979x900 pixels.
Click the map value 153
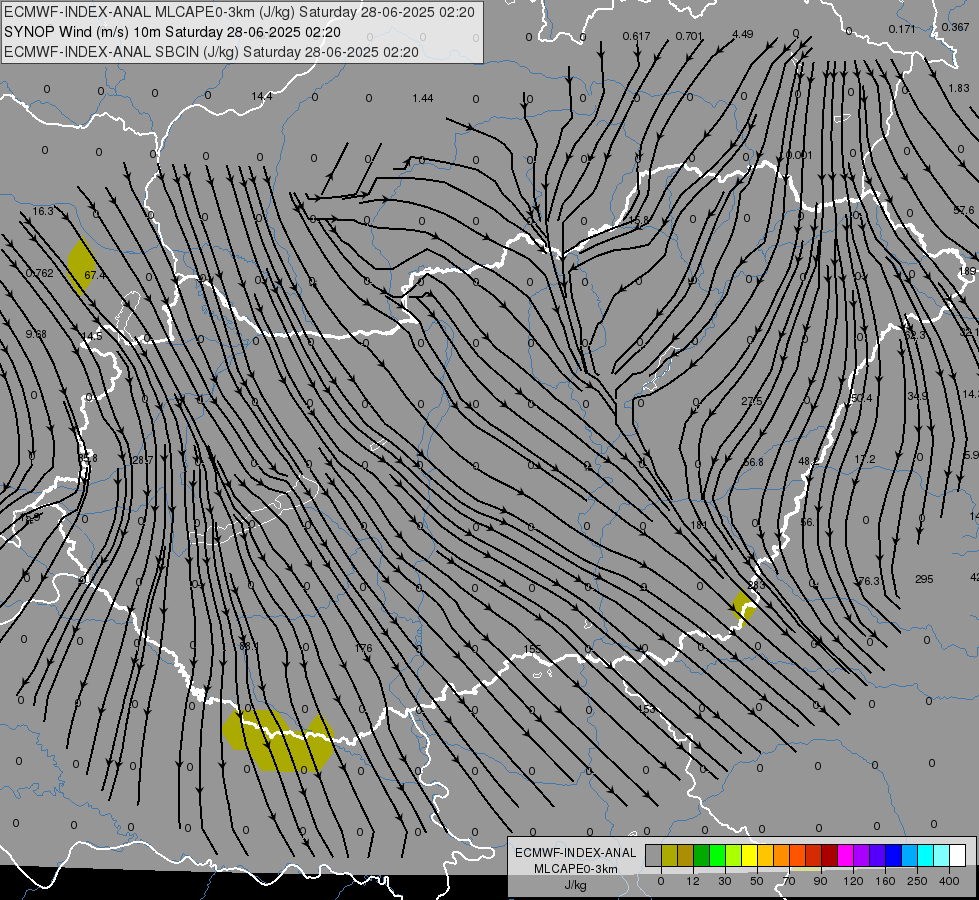(x=647, y=709)
